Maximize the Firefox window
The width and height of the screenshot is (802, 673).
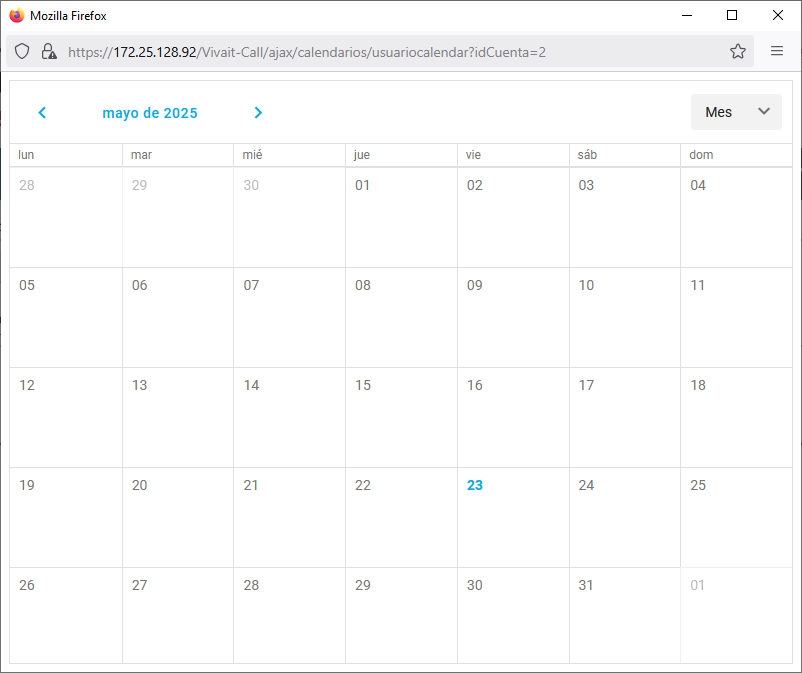click(x=732, y=15)
